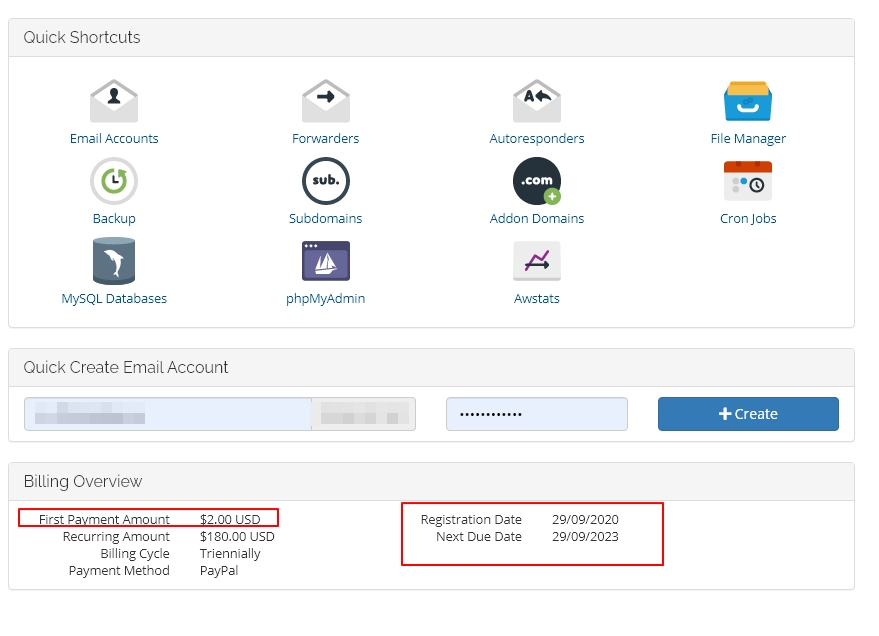Open the Subdomains 'sub.' icon
879x636 pixels.
coord(326,182)
